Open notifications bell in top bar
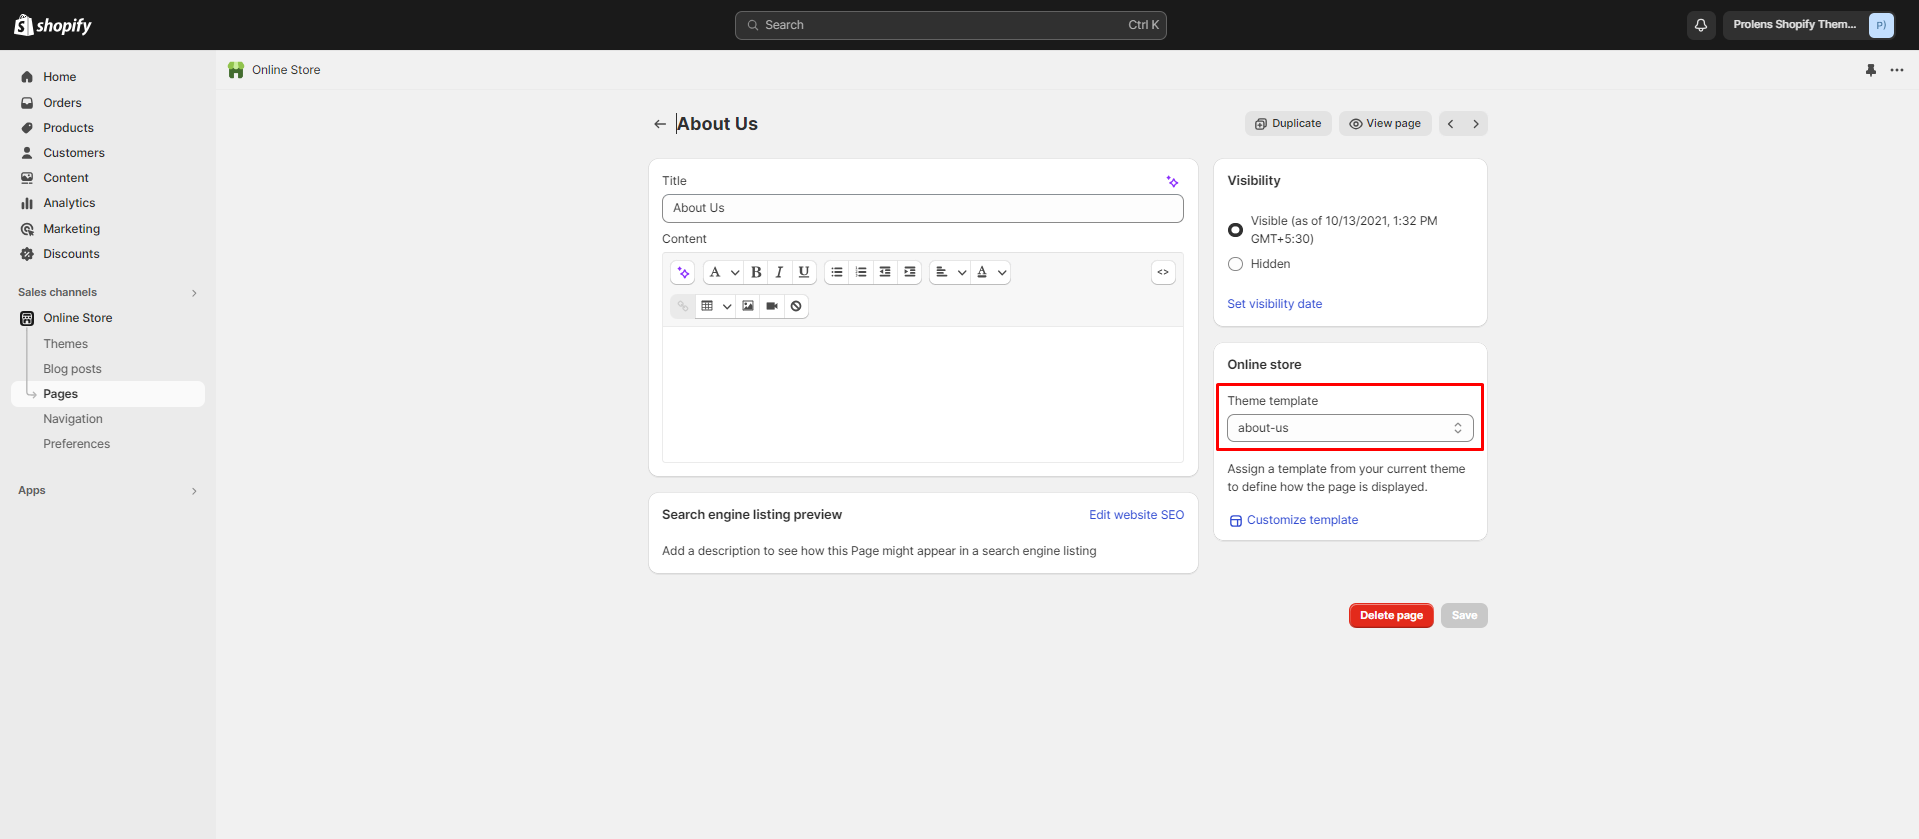 (x=1700, y=25)
